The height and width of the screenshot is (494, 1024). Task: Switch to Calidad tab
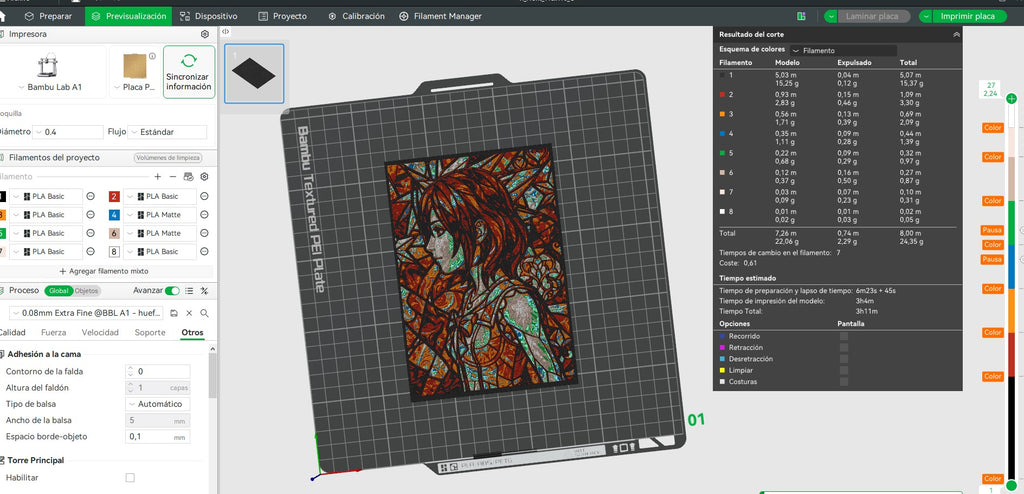coord(12,333)
